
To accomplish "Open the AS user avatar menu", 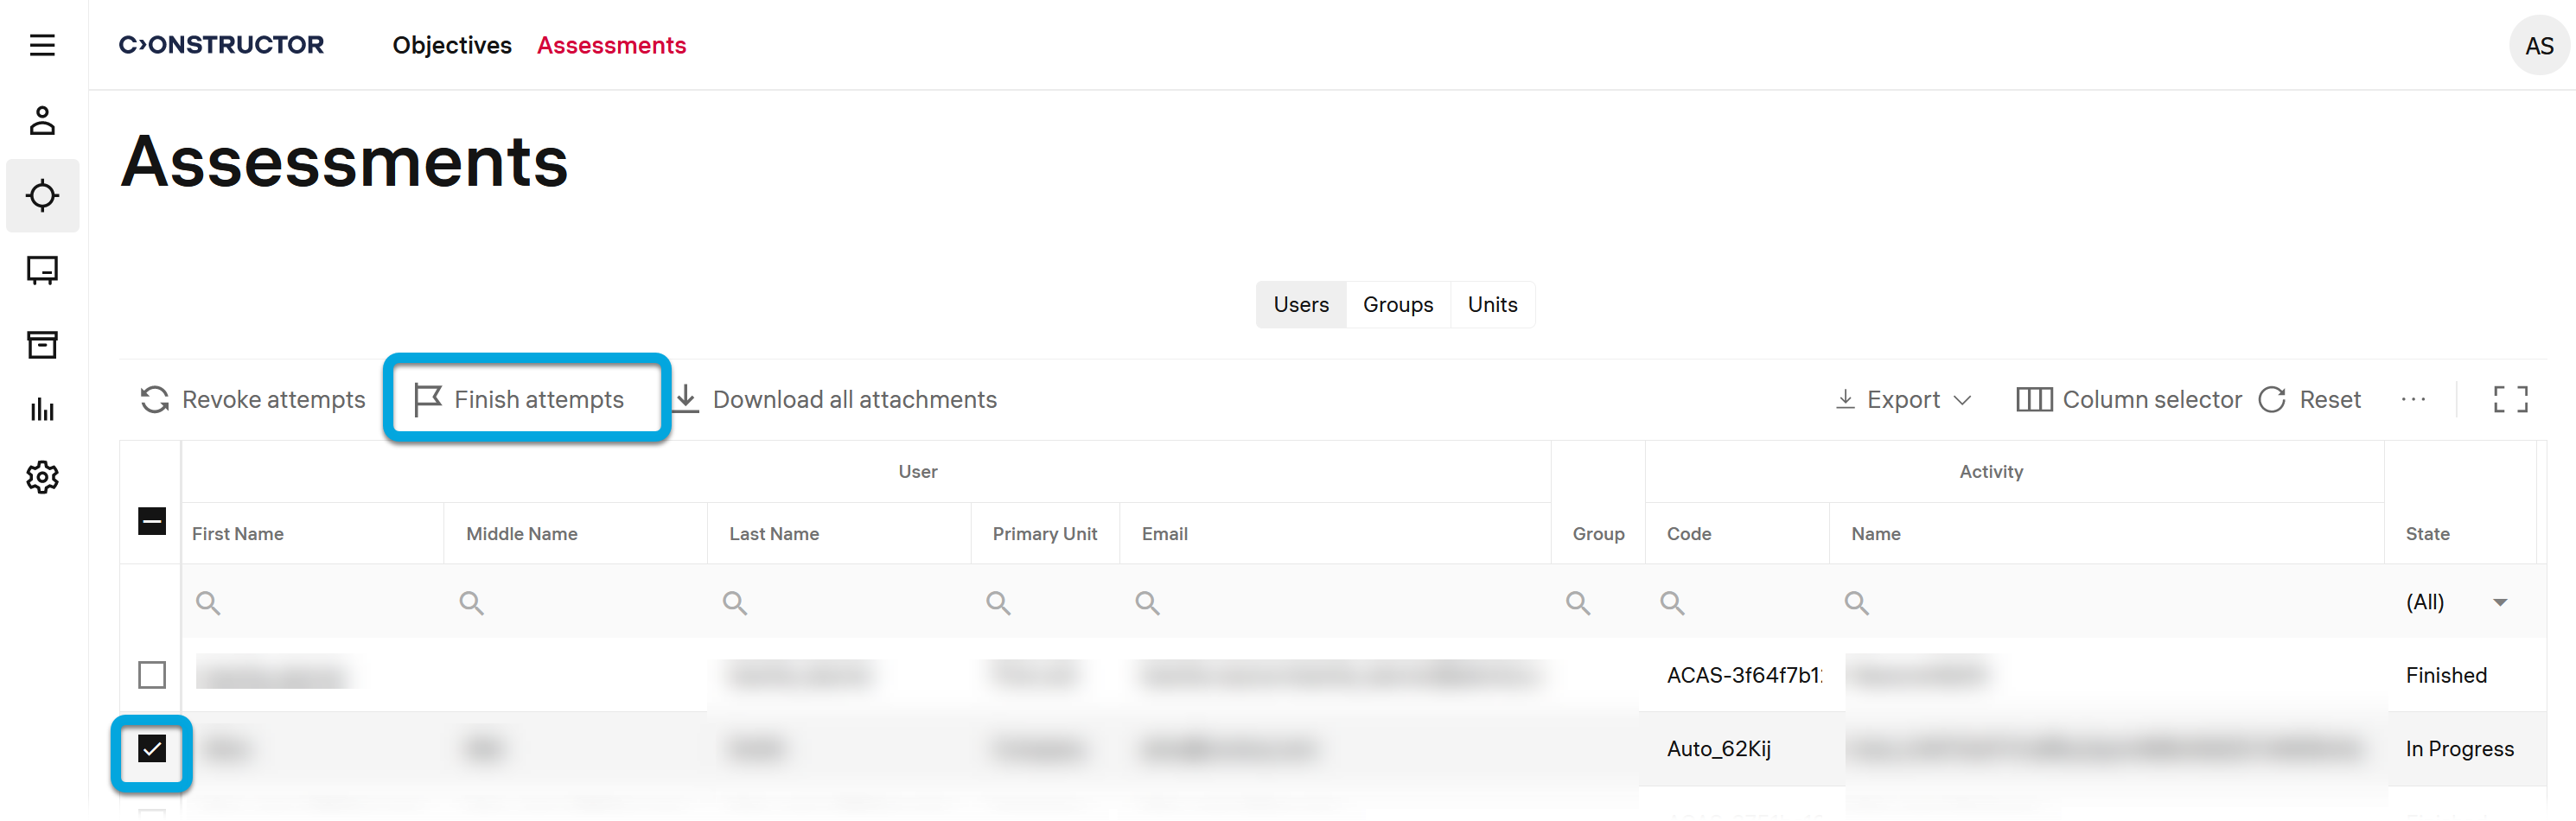I will pos(2537,46).
